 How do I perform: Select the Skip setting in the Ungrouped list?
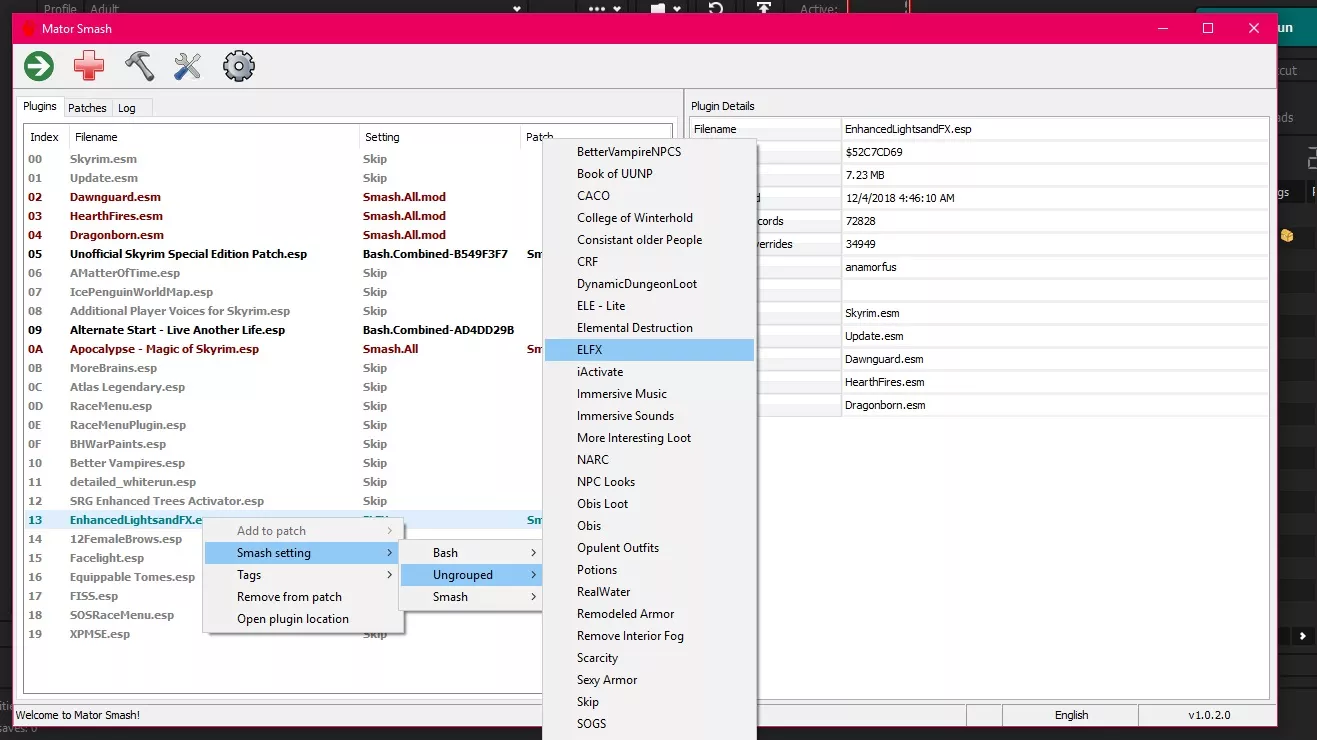pyautogui.click(x=649, y=702)
